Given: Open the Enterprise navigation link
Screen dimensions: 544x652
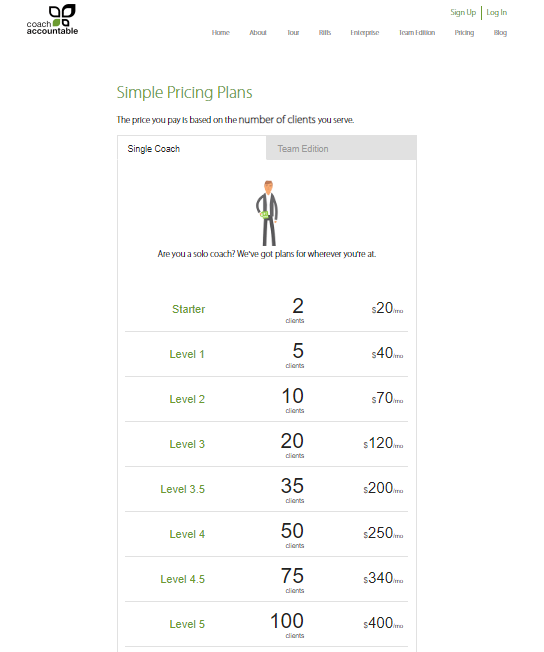Looking at the screenshot, I should (364, 32).
